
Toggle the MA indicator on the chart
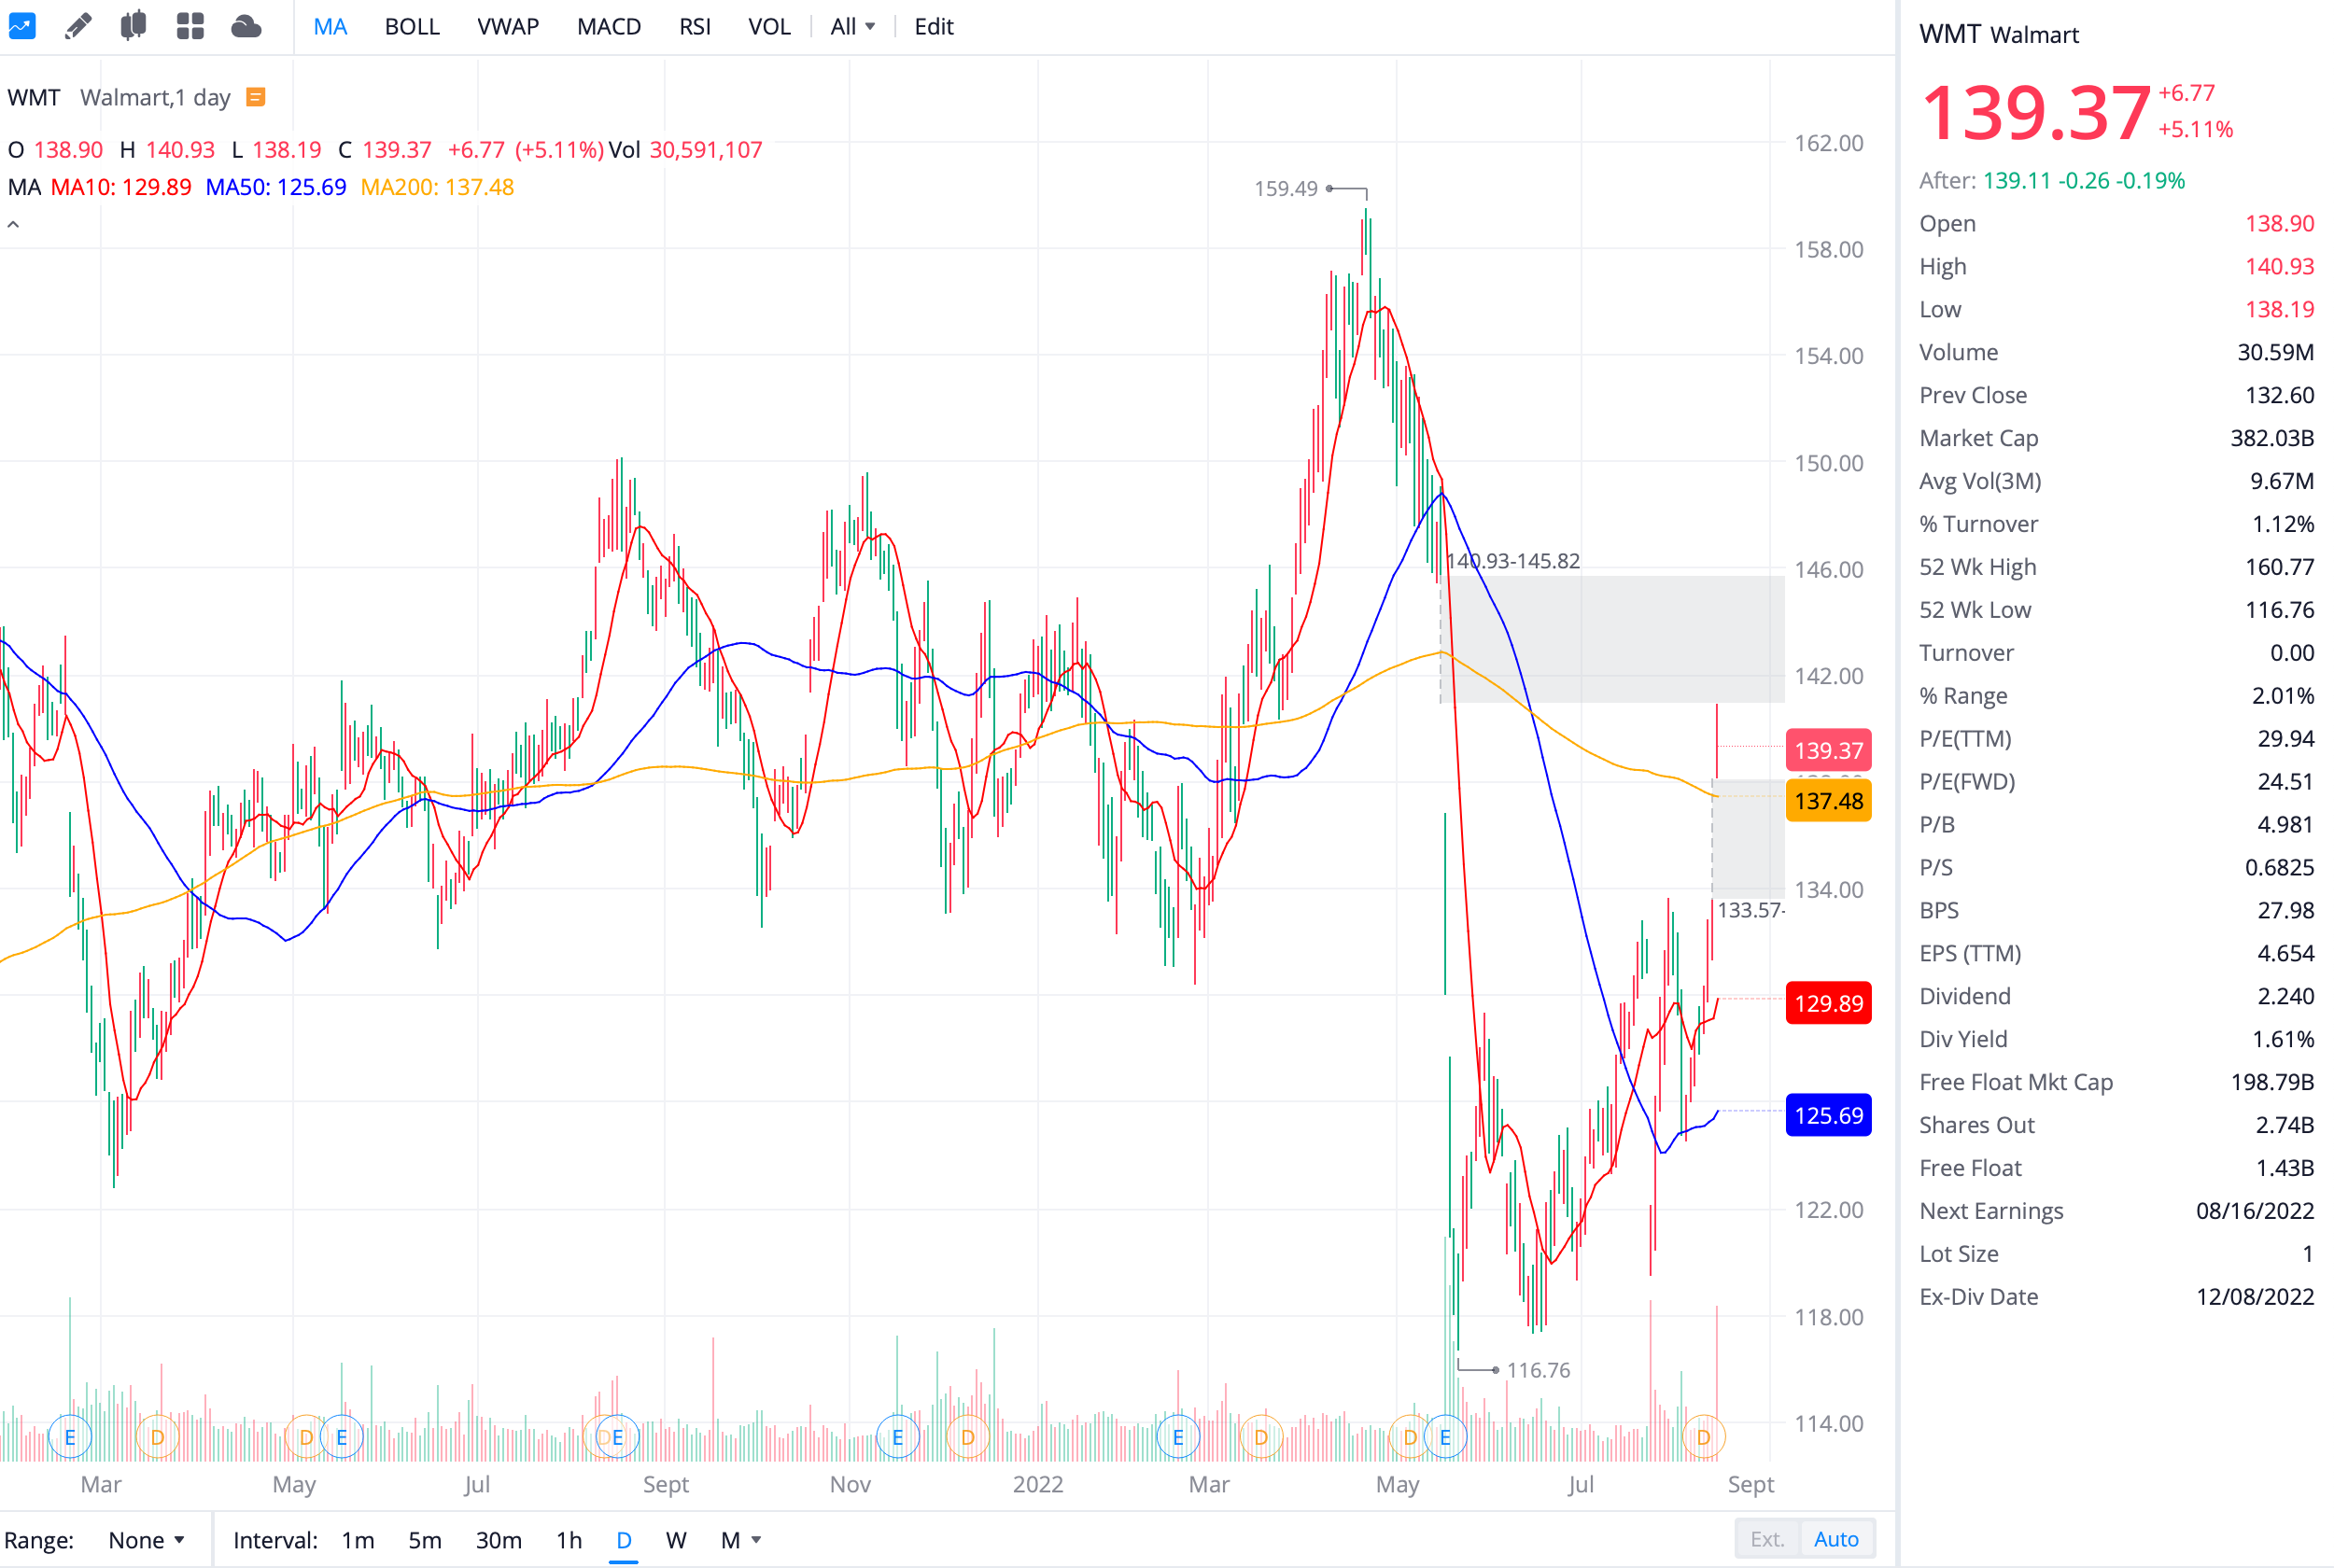click(330, 27)
